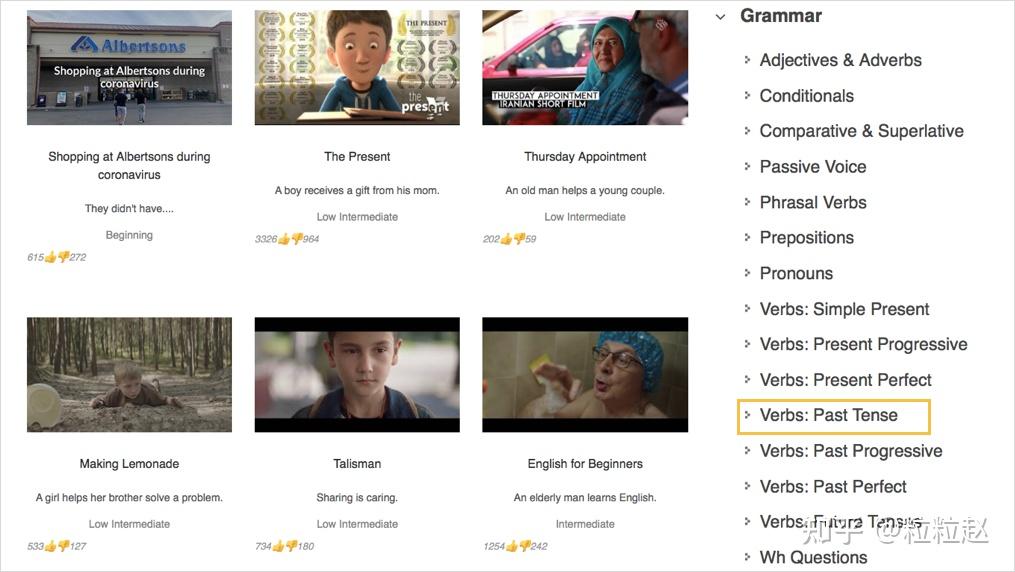Open Thursday Appointment video thumbnail
Image resolution: width=1015 pixels, height=572 pixels.
[x=585, y=67]
